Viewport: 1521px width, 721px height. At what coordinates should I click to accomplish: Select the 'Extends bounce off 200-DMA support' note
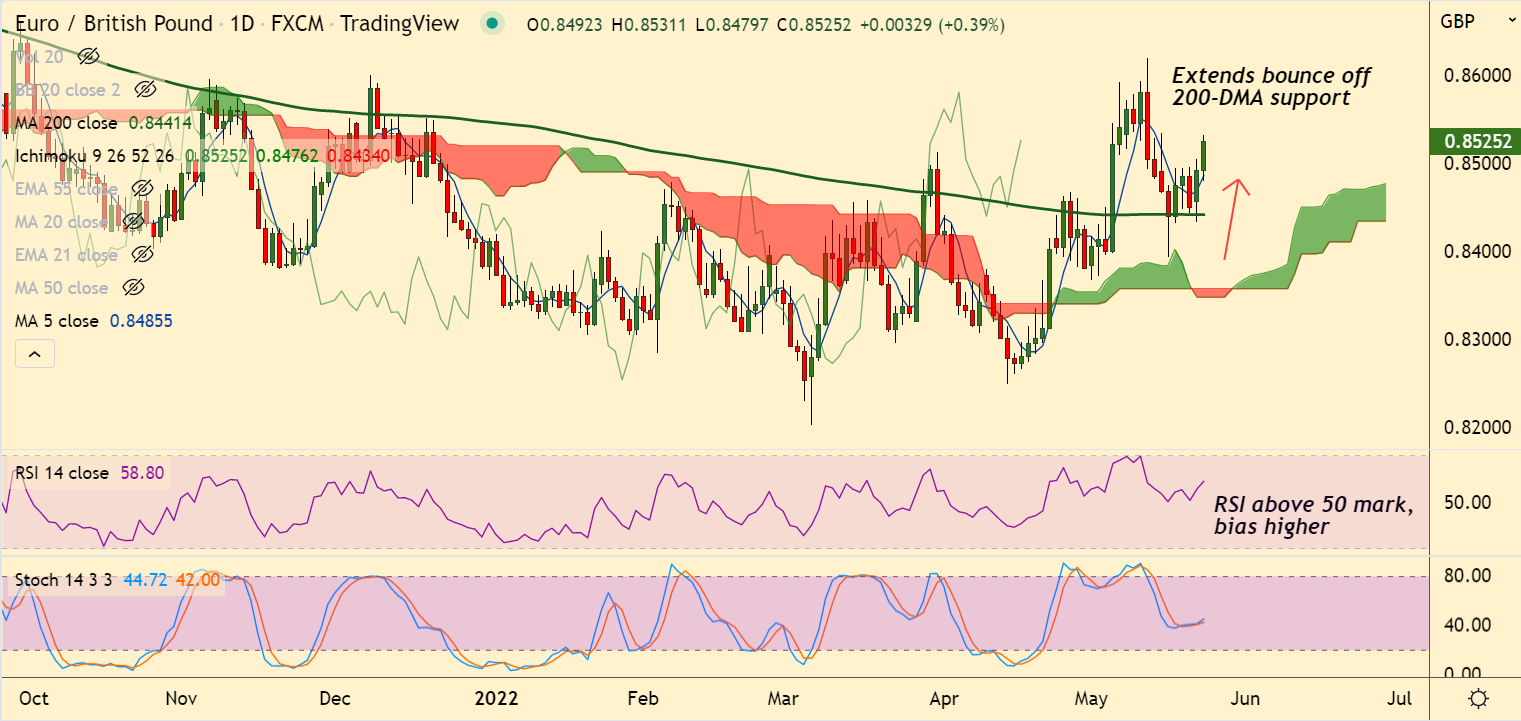(x=1271, y=87)
